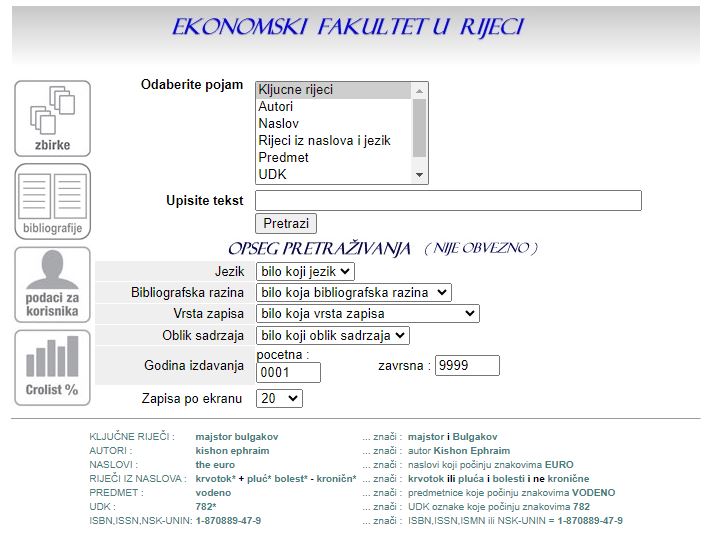710x541 pixels.
Task: Choose Naslov from the list
Action: (x=334, y=124)
